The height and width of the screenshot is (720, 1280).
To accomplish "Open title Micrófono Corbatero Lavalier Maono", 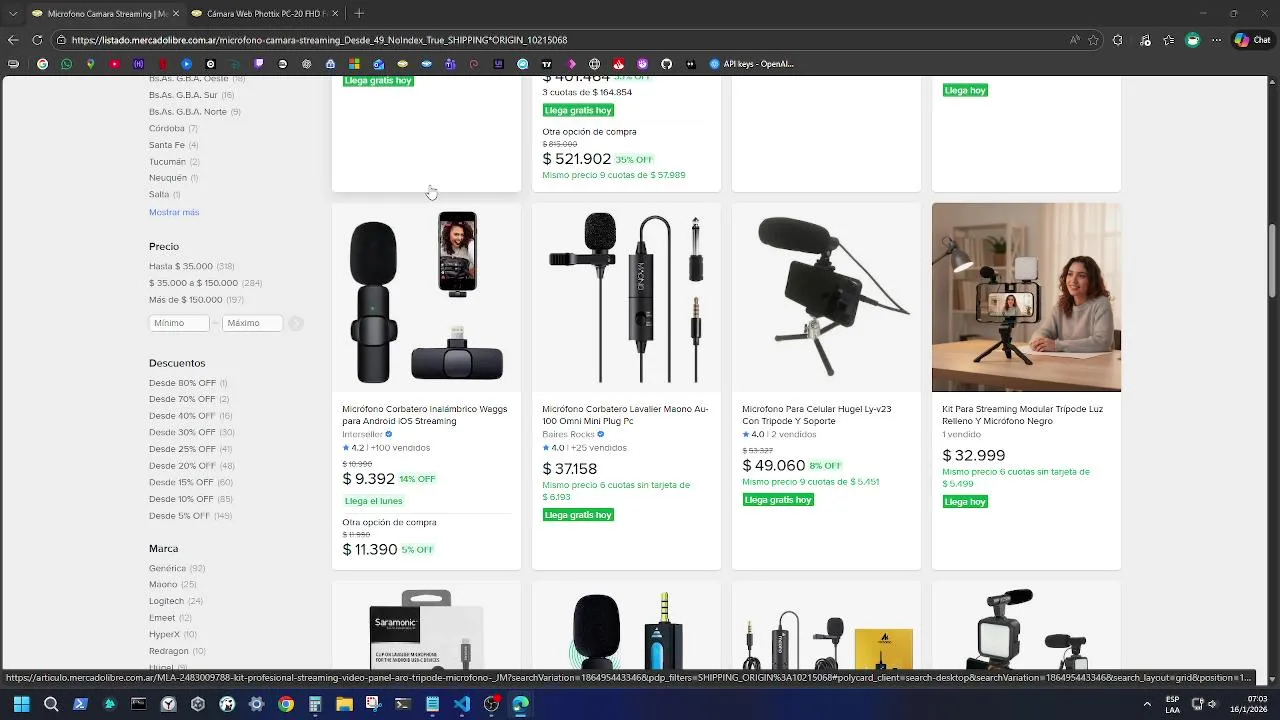I will 625,415.
